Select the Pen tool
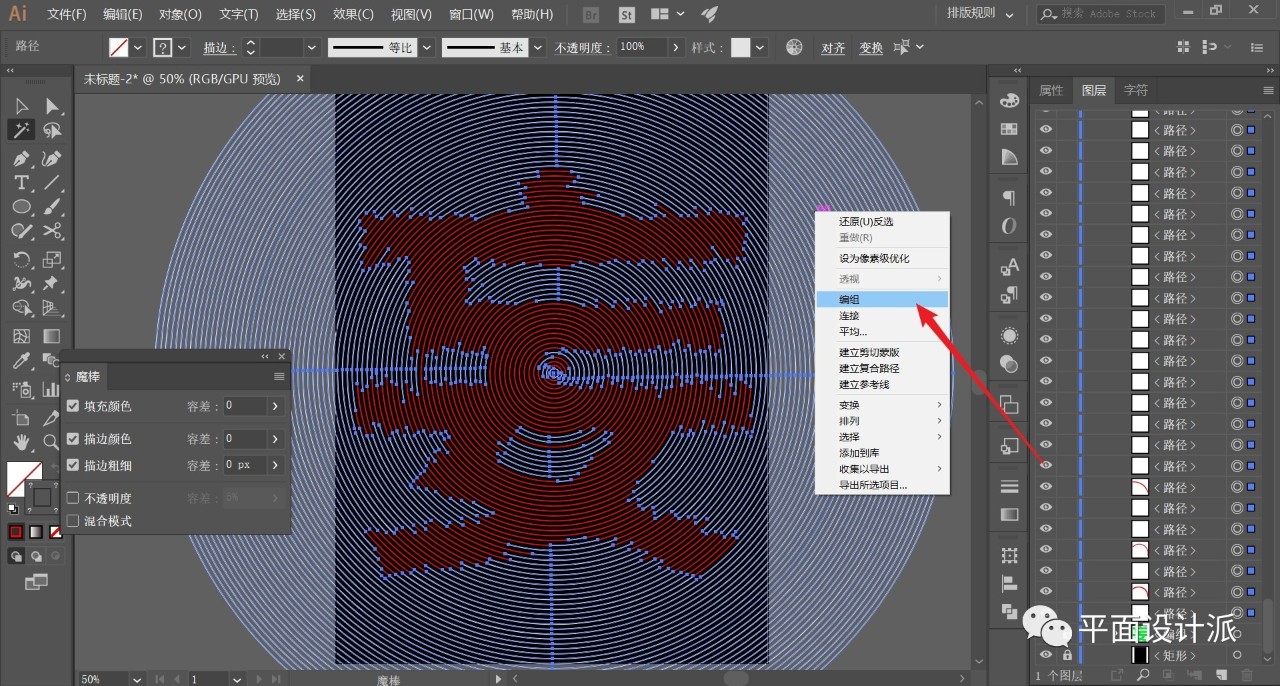1280x686 pixels. (22, 158)
